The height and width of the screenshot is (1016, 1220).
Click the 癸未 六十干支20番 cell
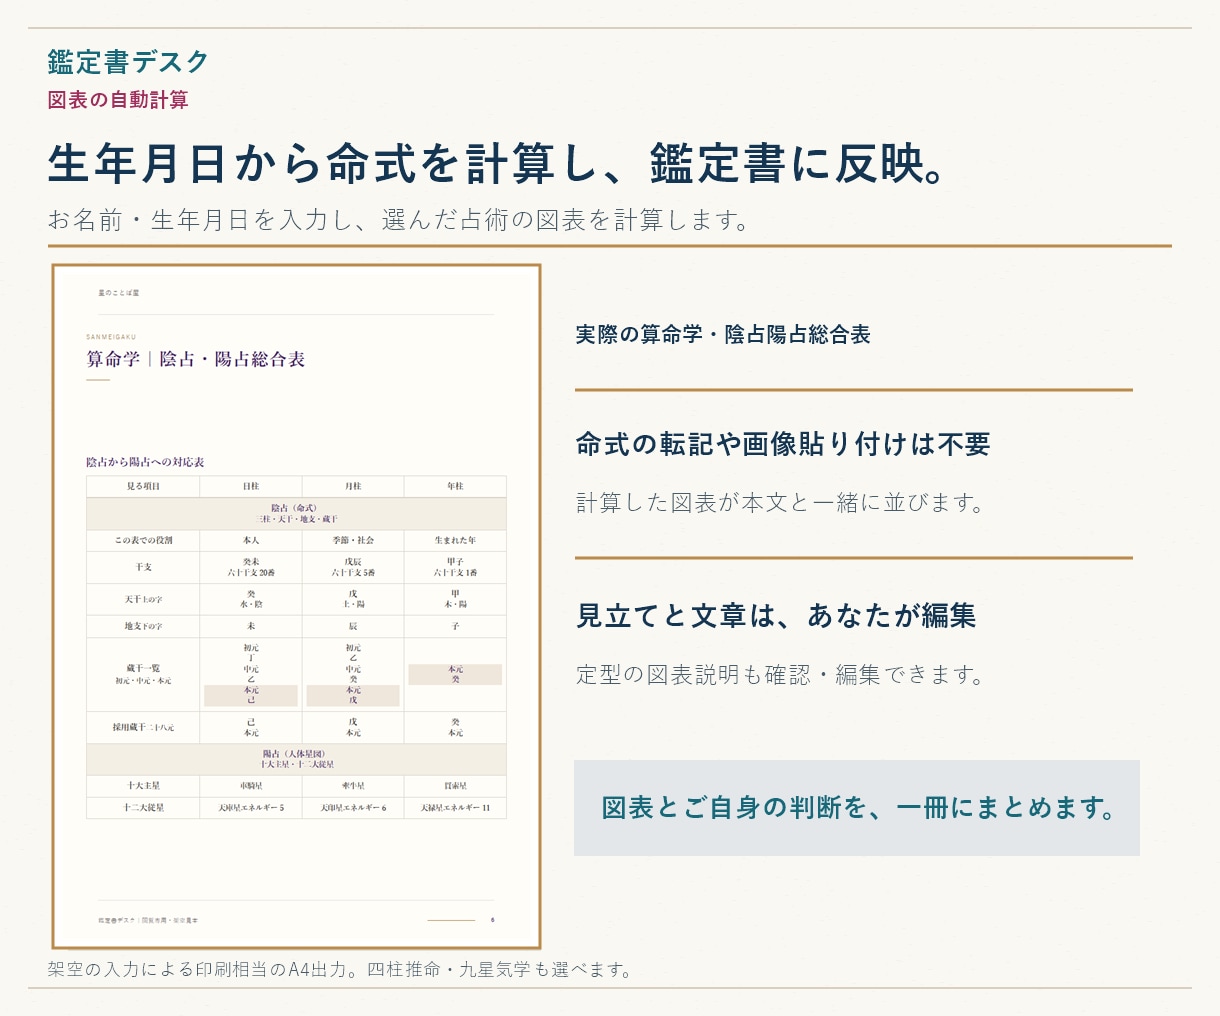[x=251, y=567]
